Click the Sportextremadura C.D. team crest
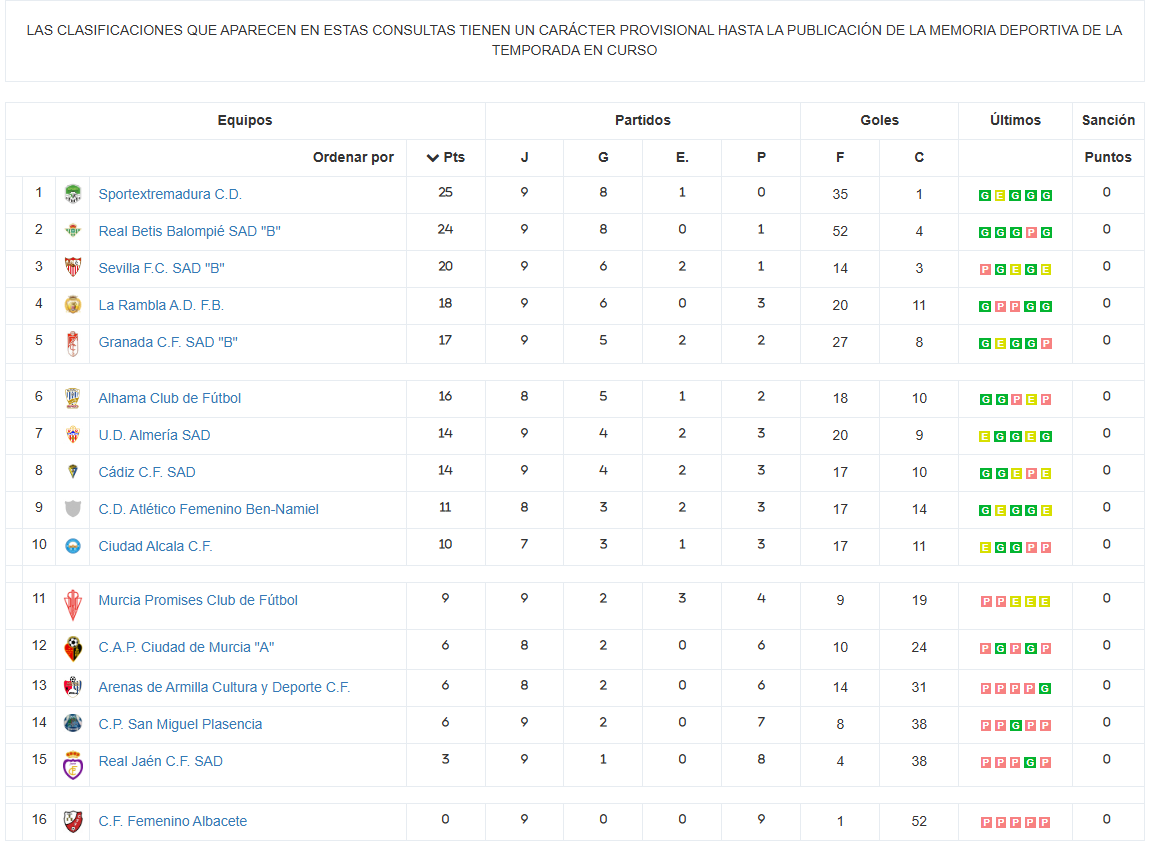1166x843 pixels. click(73, 194)
